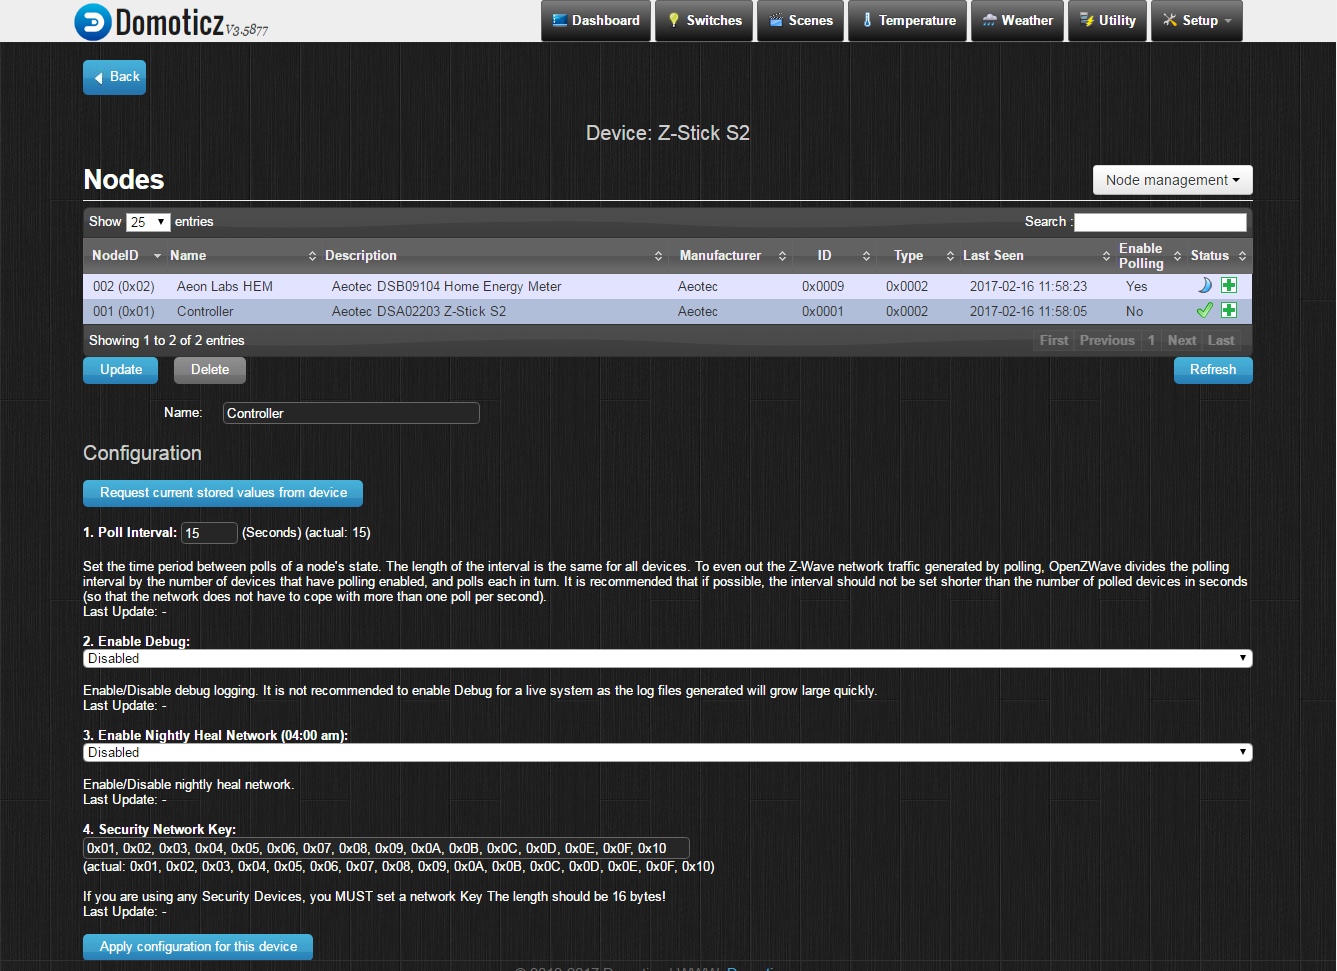Screen dimensions: 1337x971
Task: Sort table by Type column
Action: (x=916, y=256)
